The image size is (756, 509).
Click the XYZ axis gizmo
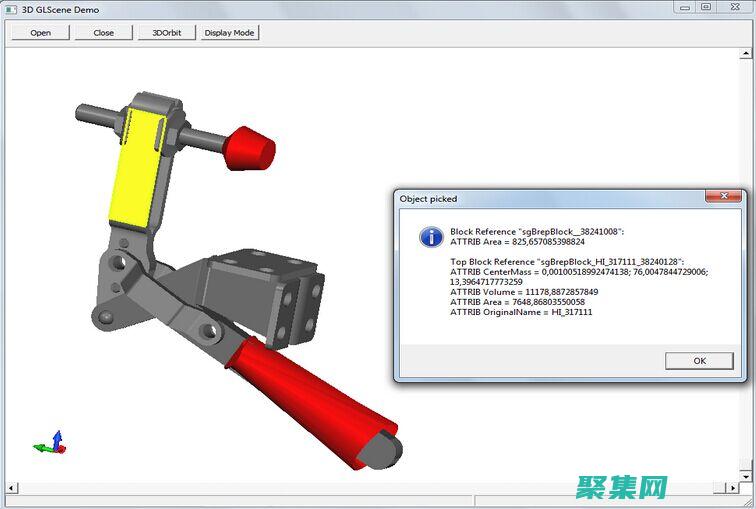coord(51,443)
